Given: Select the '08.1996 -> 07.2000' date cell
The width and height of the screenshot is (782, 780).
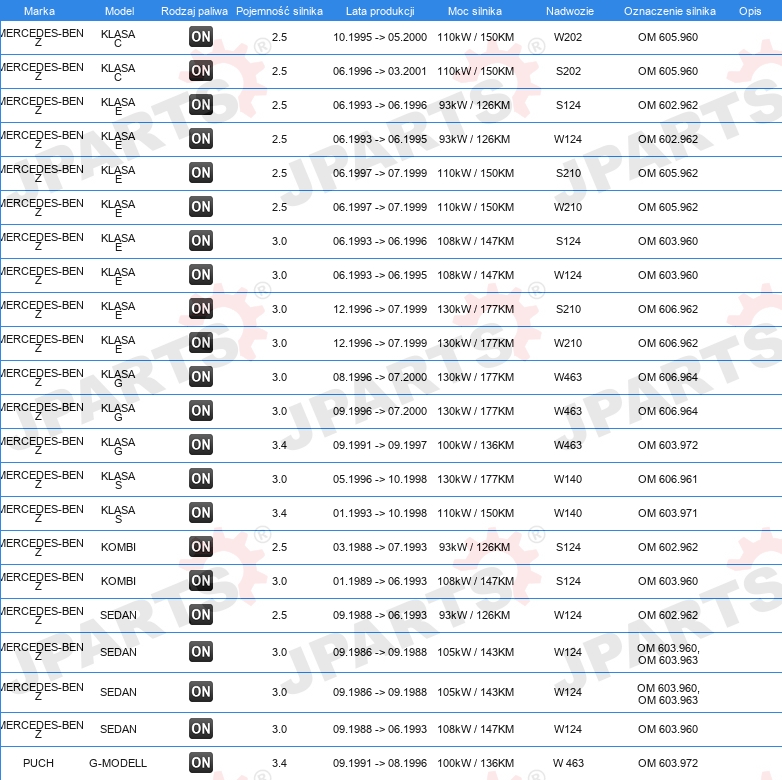Looking at the screenshot, I should tap(380, 377).
